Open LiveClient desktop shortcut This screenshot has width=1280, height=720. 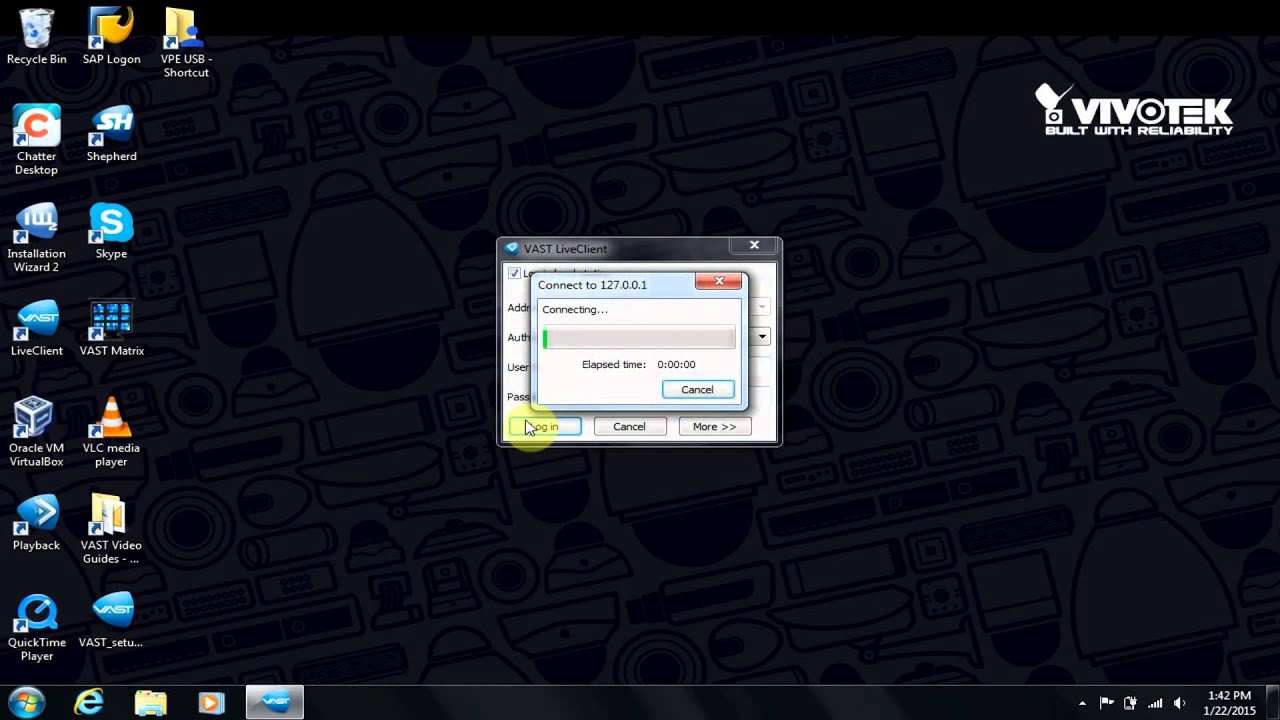coord(36,328)
